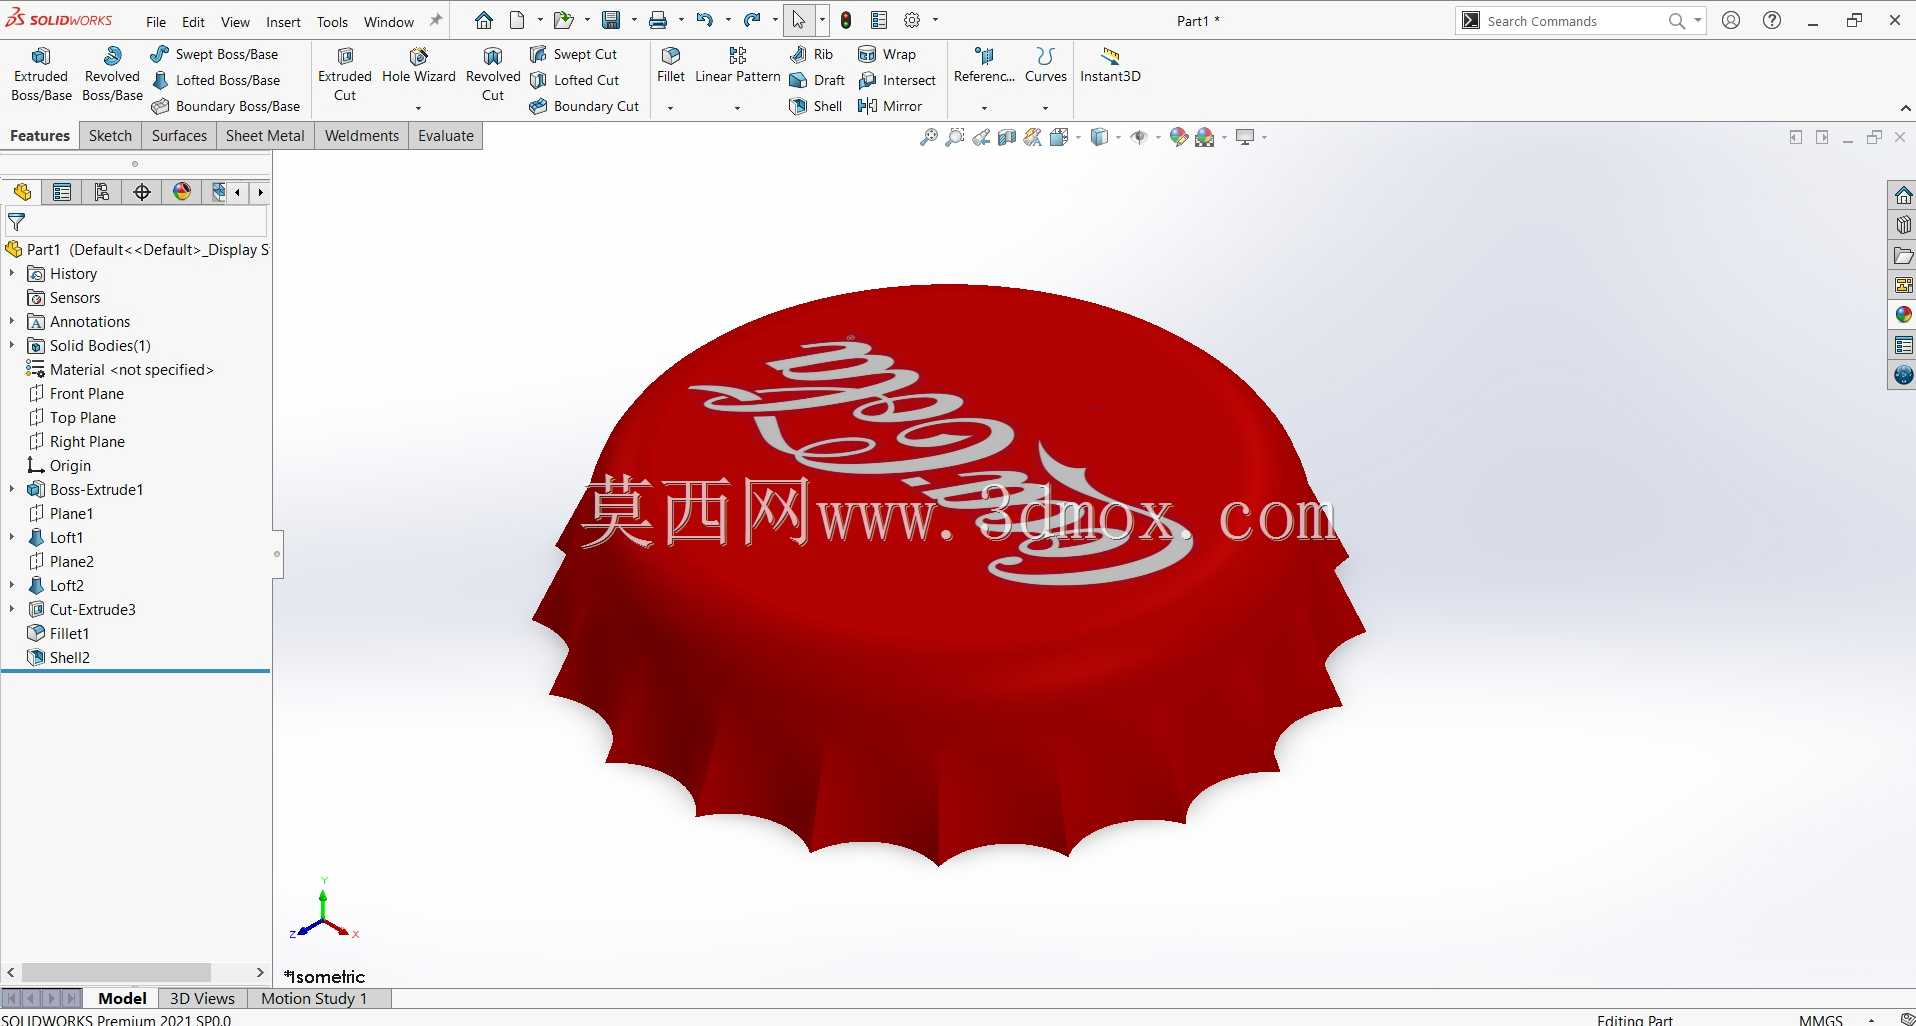Open the Options gear icon
Screen dimensions: 1916x1026
pyautogui.click(x=912, y=20)
